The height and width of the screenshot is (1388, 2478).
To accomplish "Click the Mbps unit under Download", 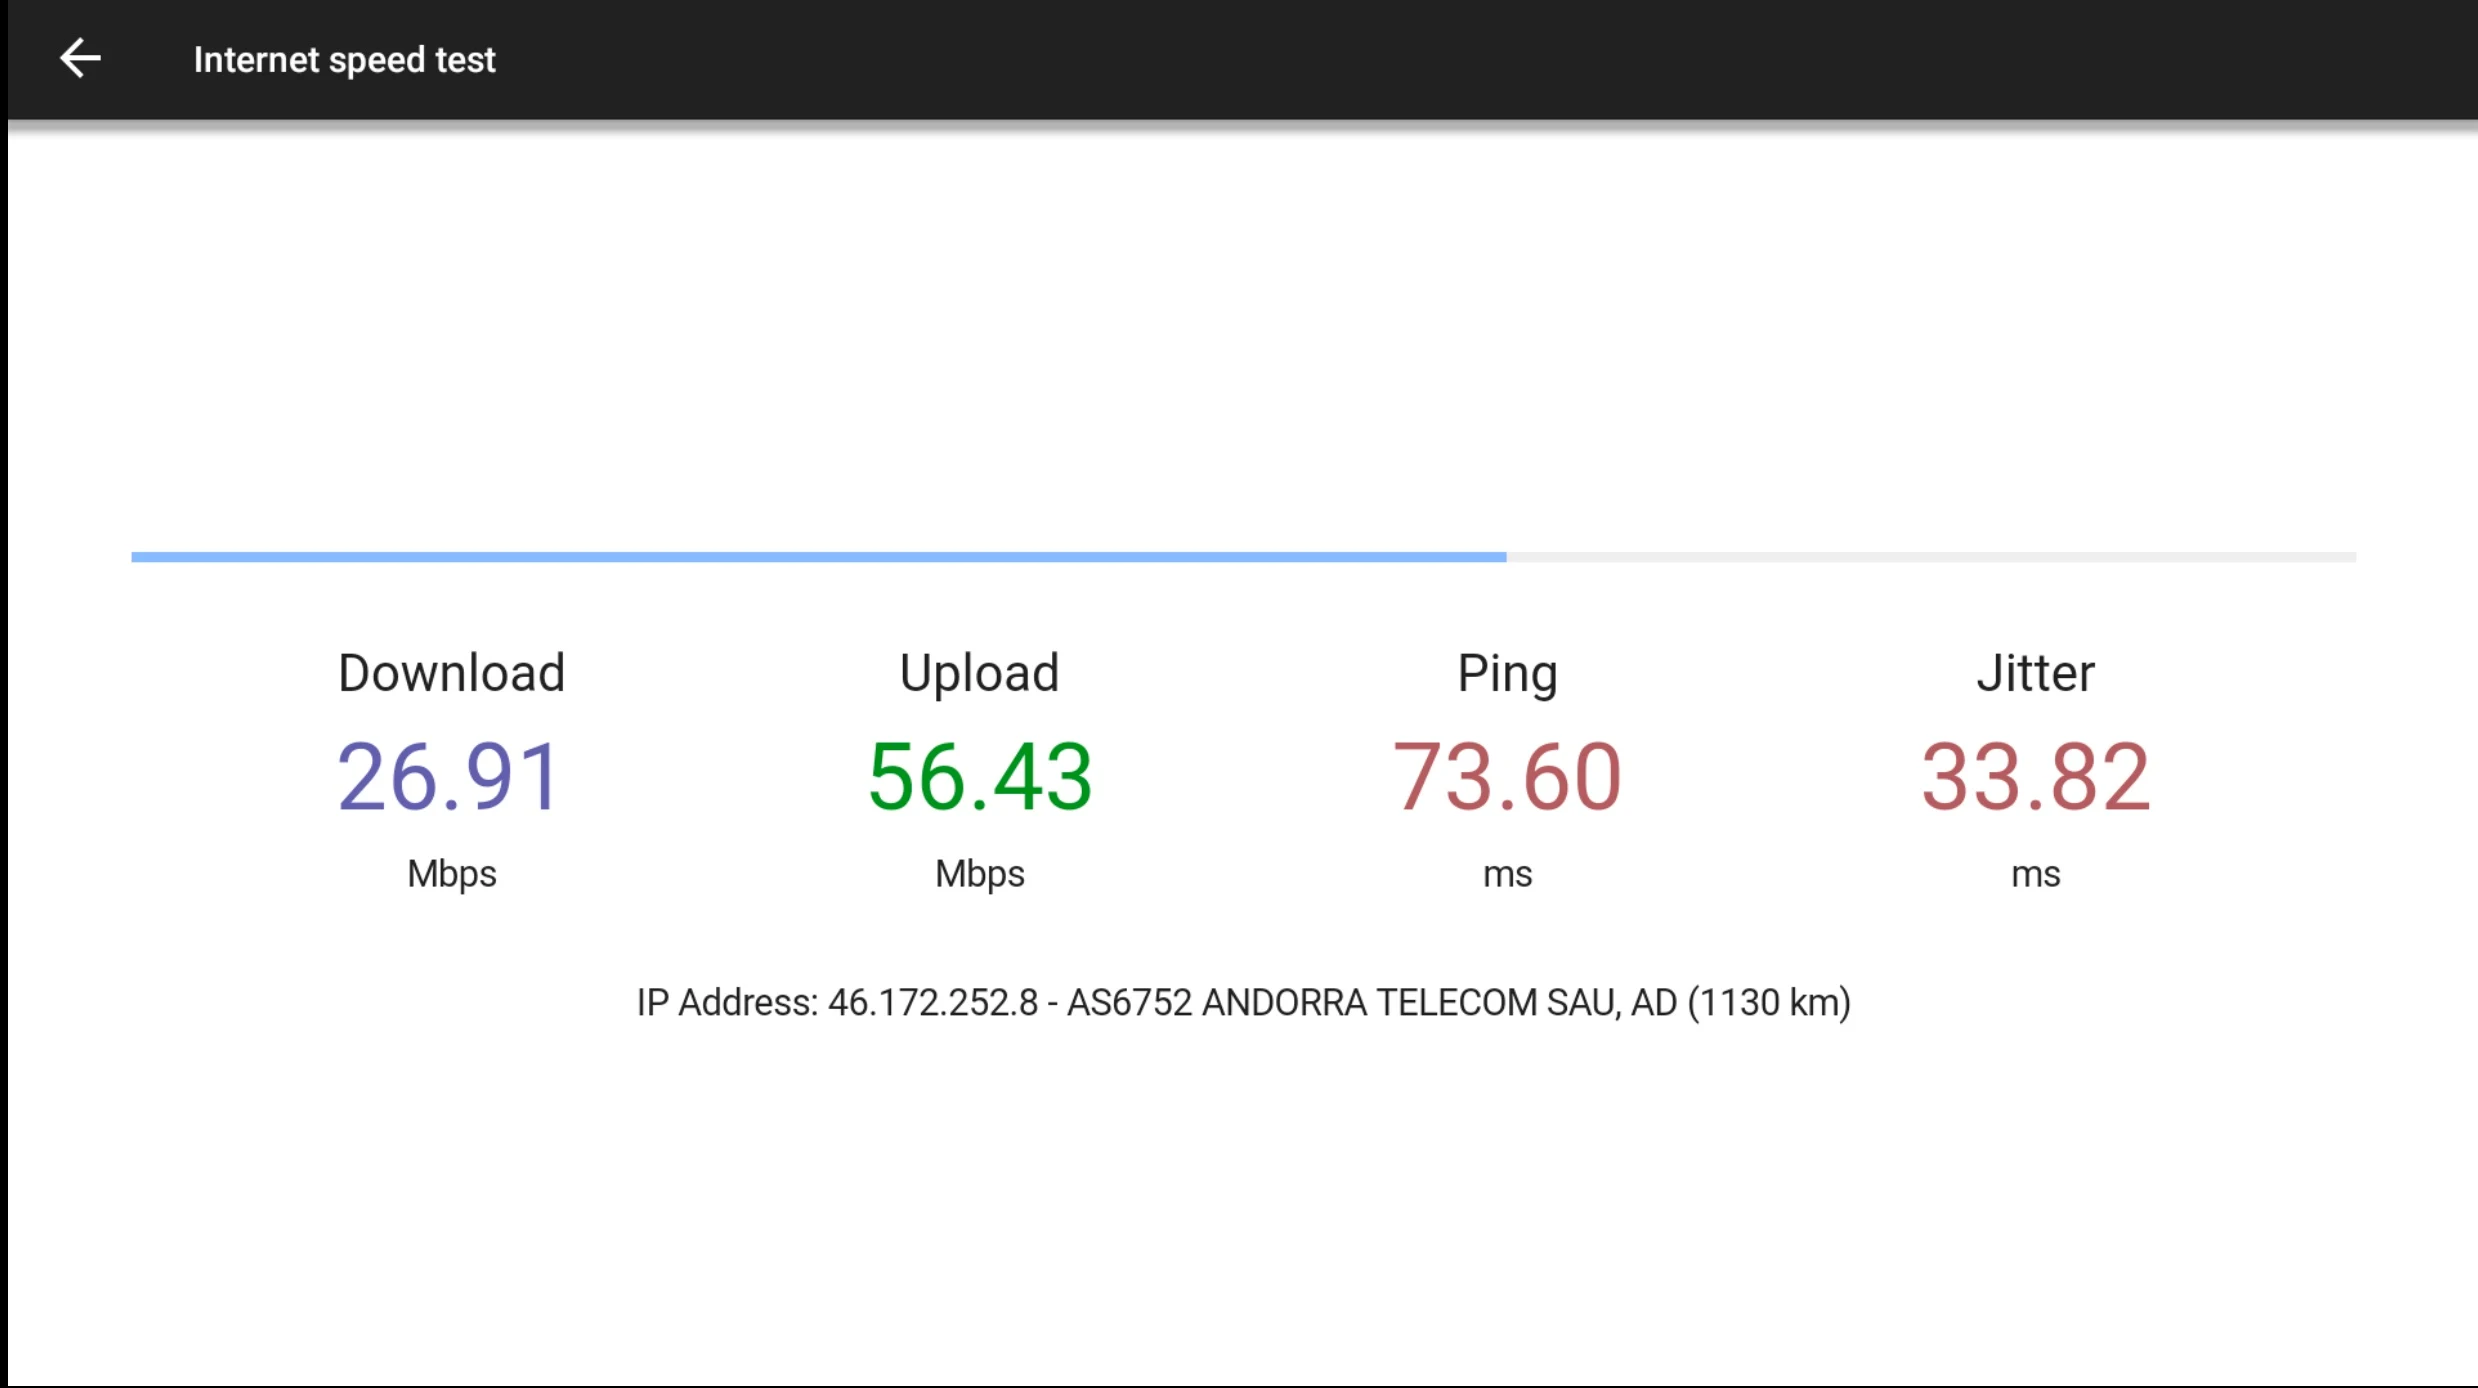I will point(451,875).
